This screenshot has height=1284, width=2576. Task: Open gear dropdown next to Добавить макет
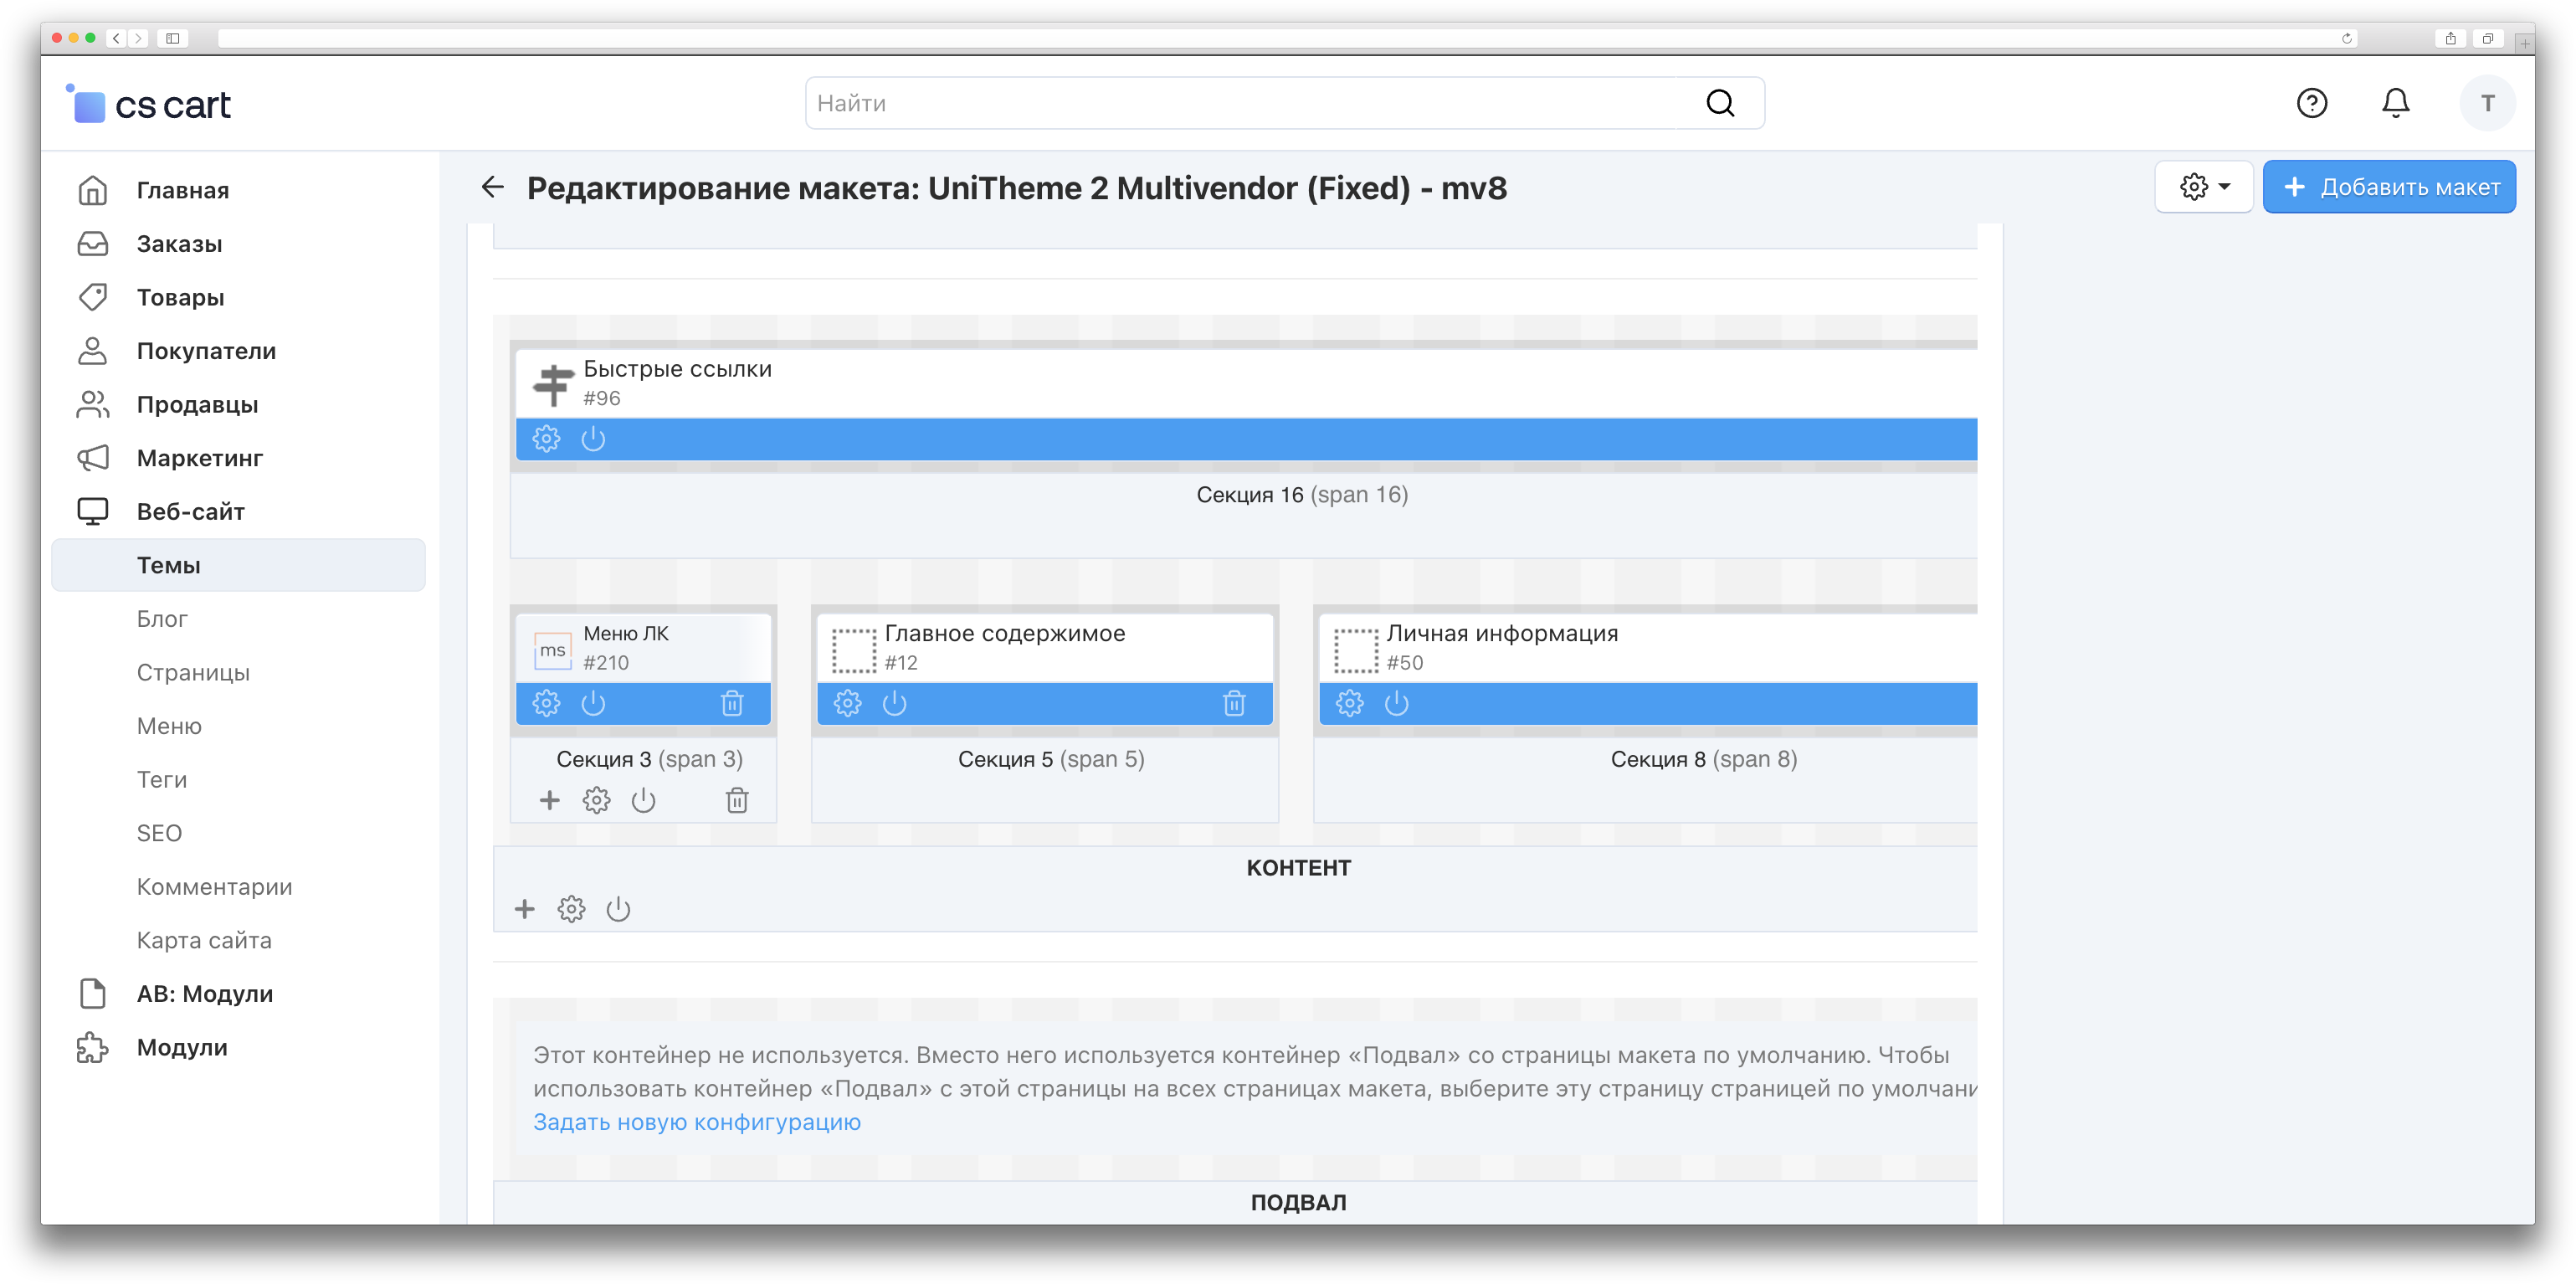[2204, 187]
